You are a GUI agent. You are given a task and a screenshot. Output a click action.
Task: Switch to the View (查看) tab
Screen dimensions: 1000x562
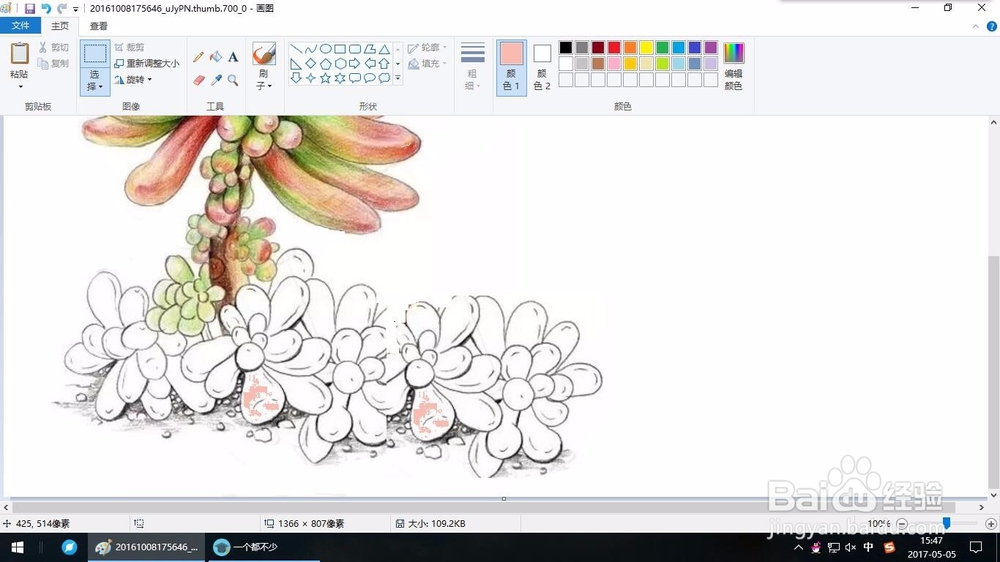coord(98,26)
